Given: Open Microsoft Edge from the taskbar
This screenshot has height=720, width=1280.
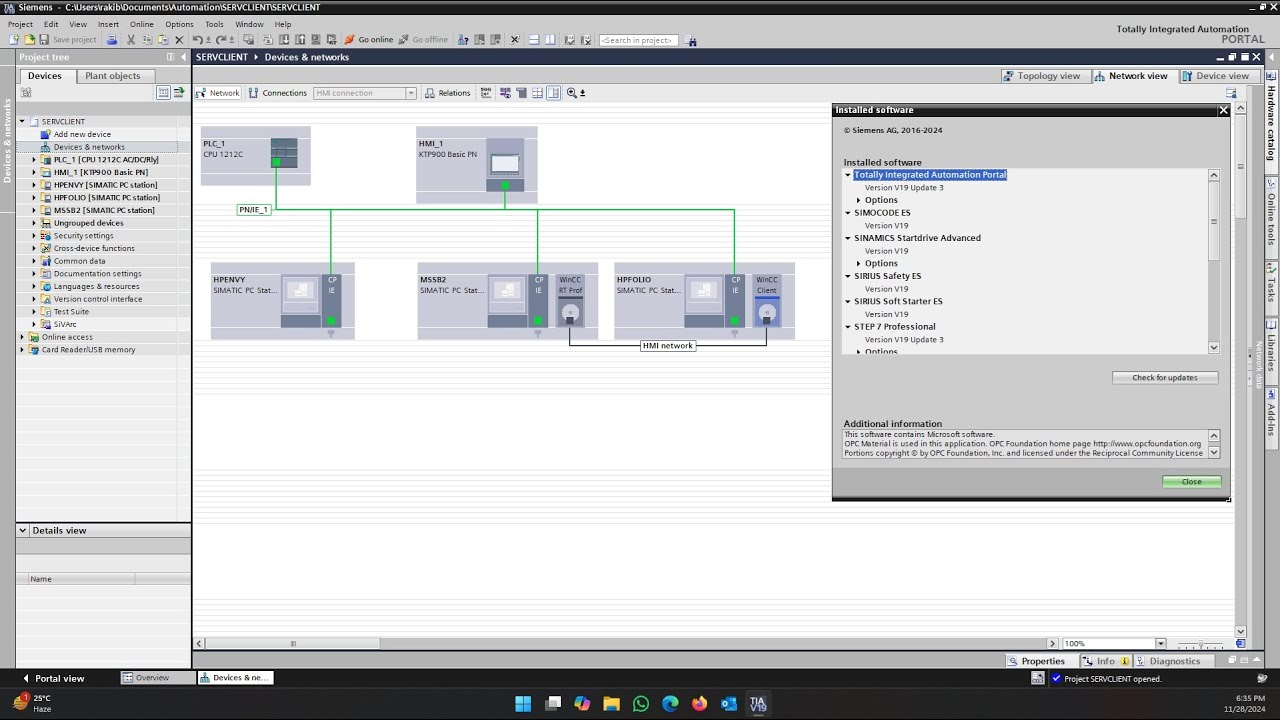Looking at the screenshot, I should (x=670, y=704).
